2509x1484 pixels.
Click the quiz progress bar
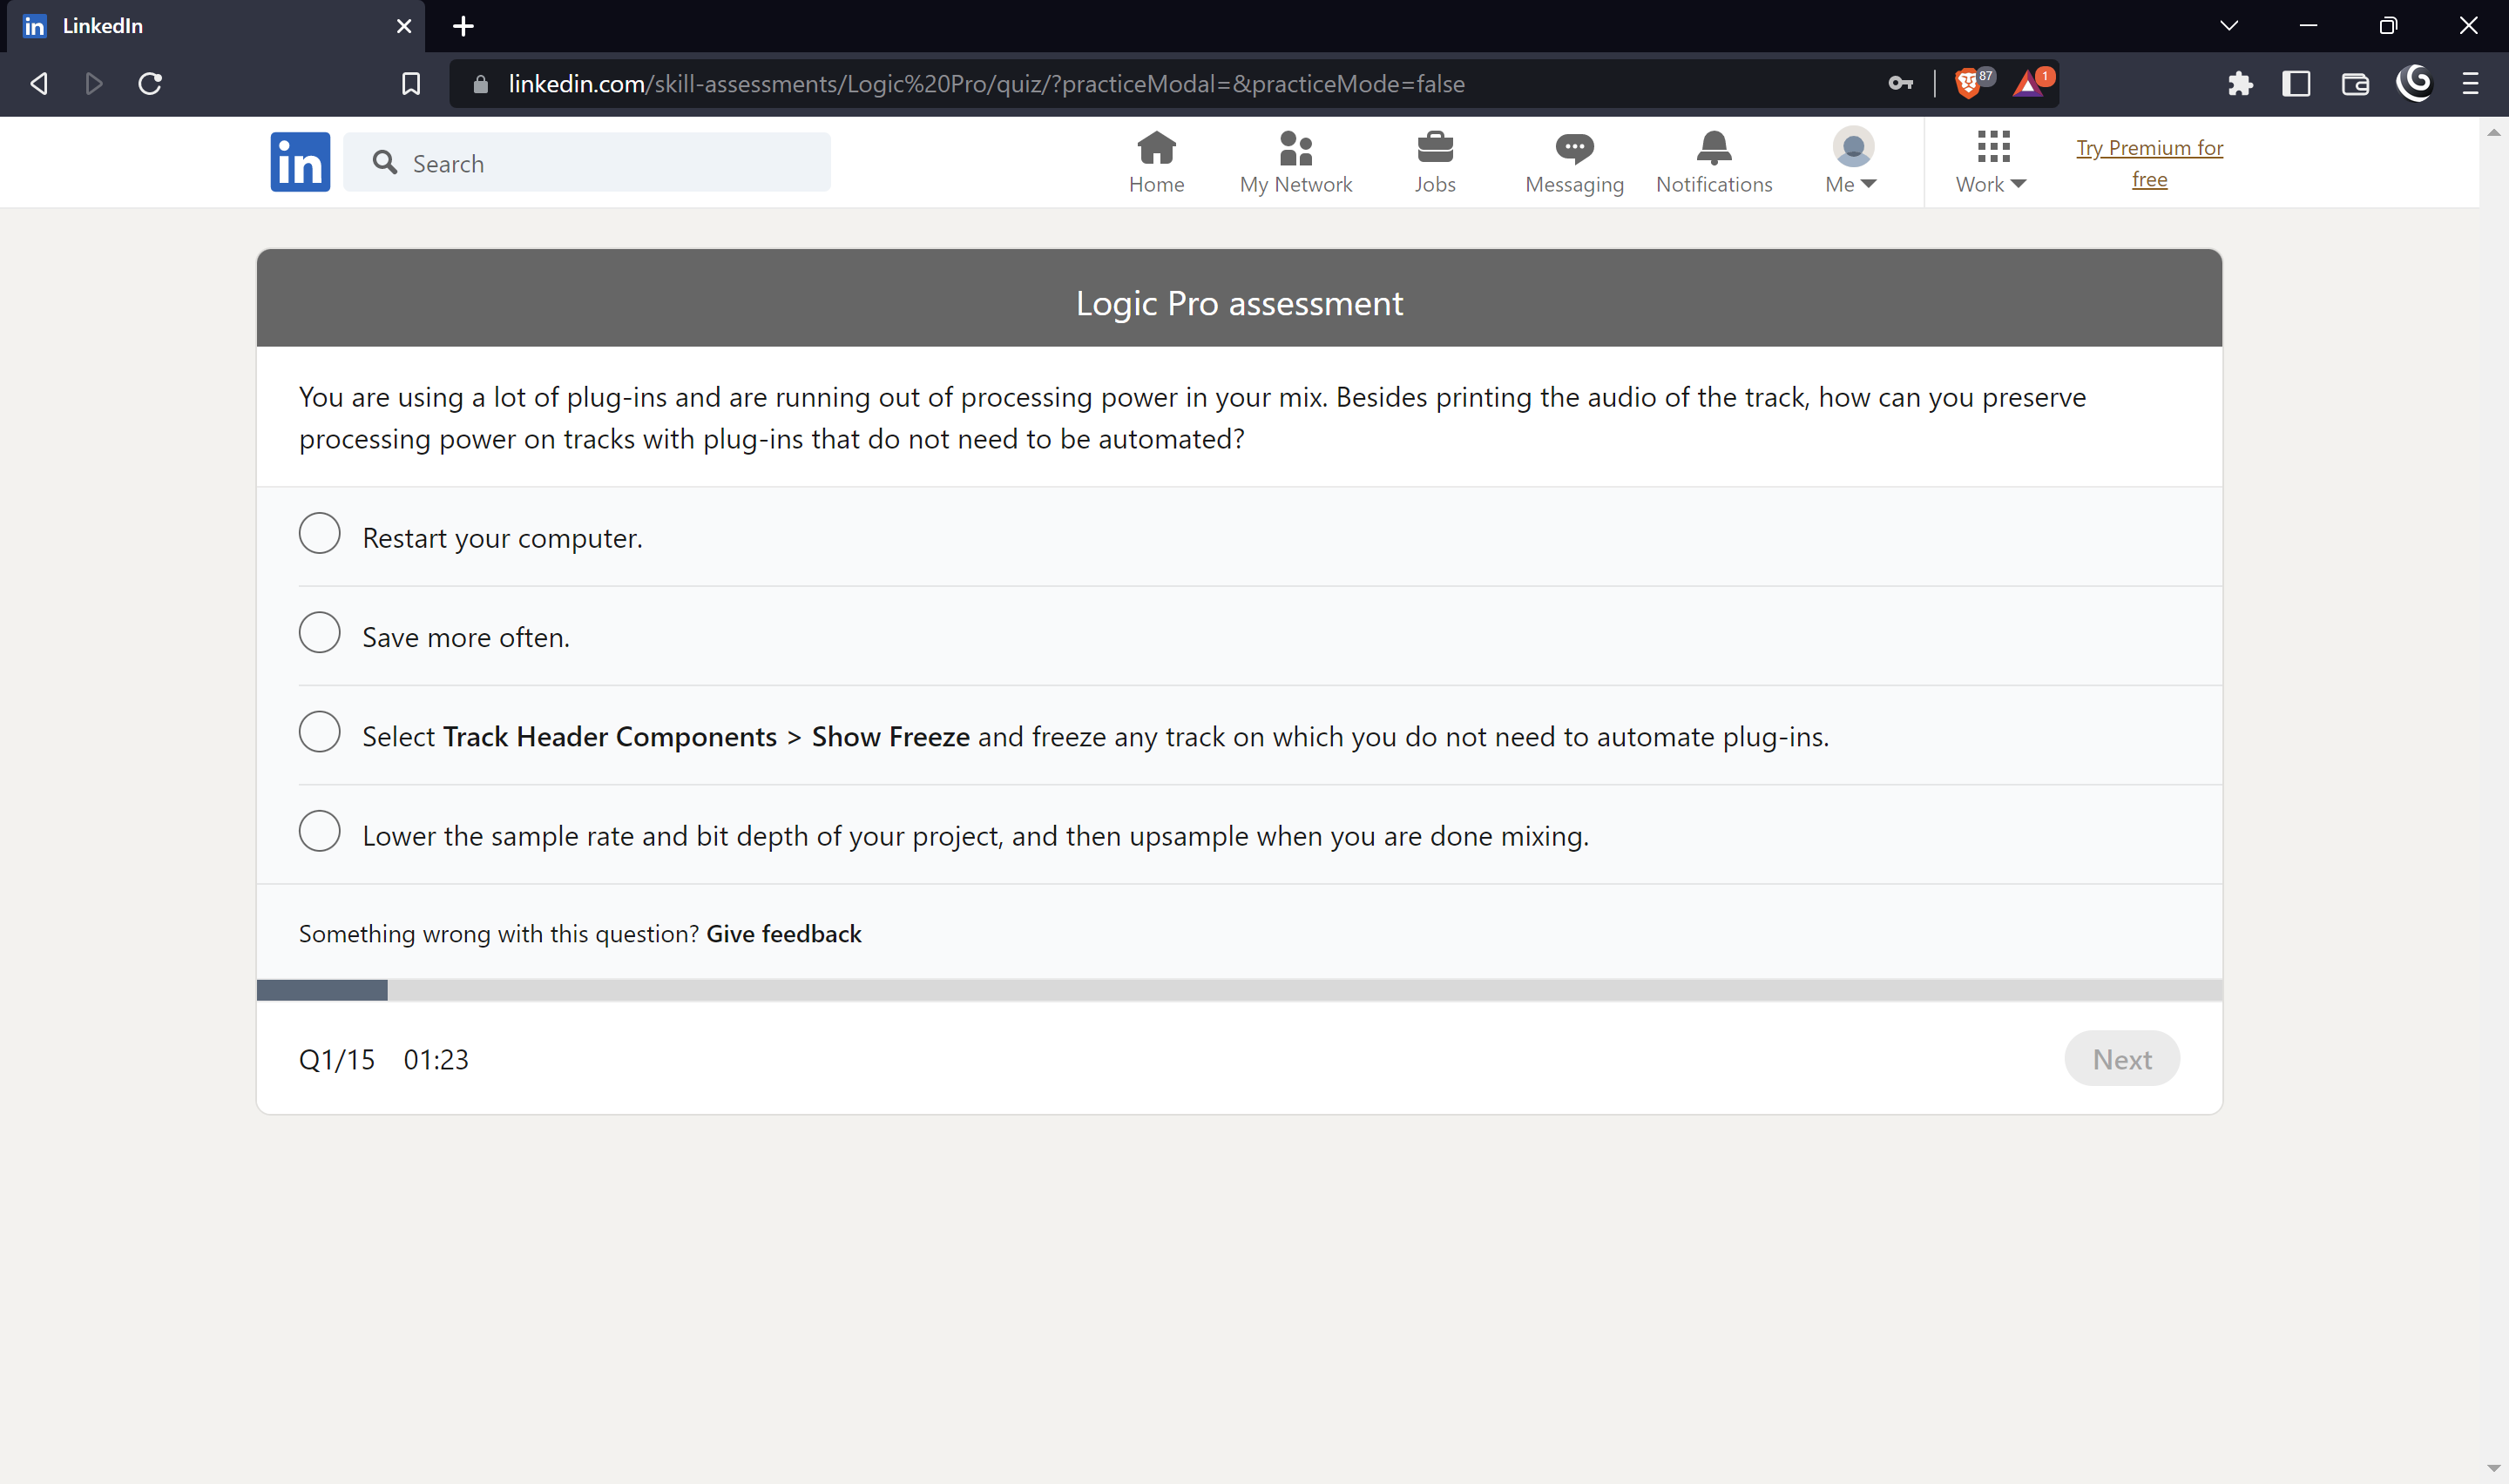1240,989
